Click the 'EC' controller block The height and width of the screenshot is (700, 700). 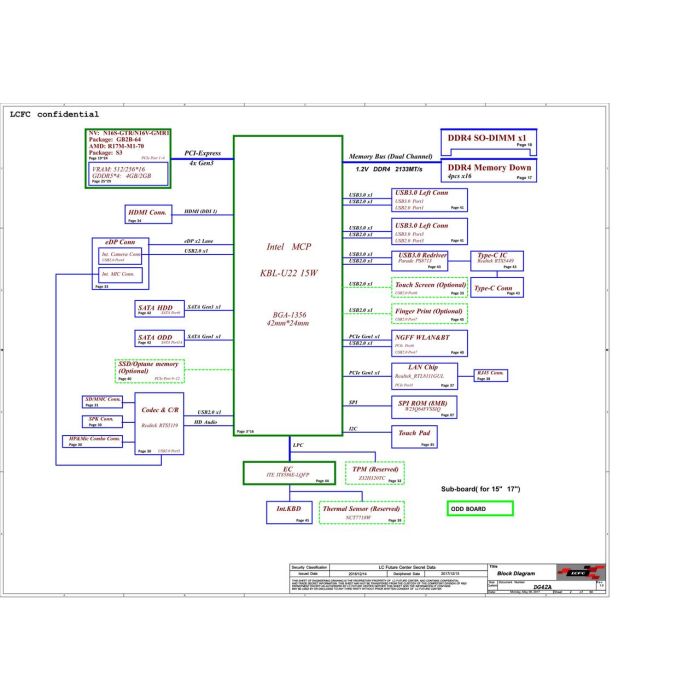(289, 473)
